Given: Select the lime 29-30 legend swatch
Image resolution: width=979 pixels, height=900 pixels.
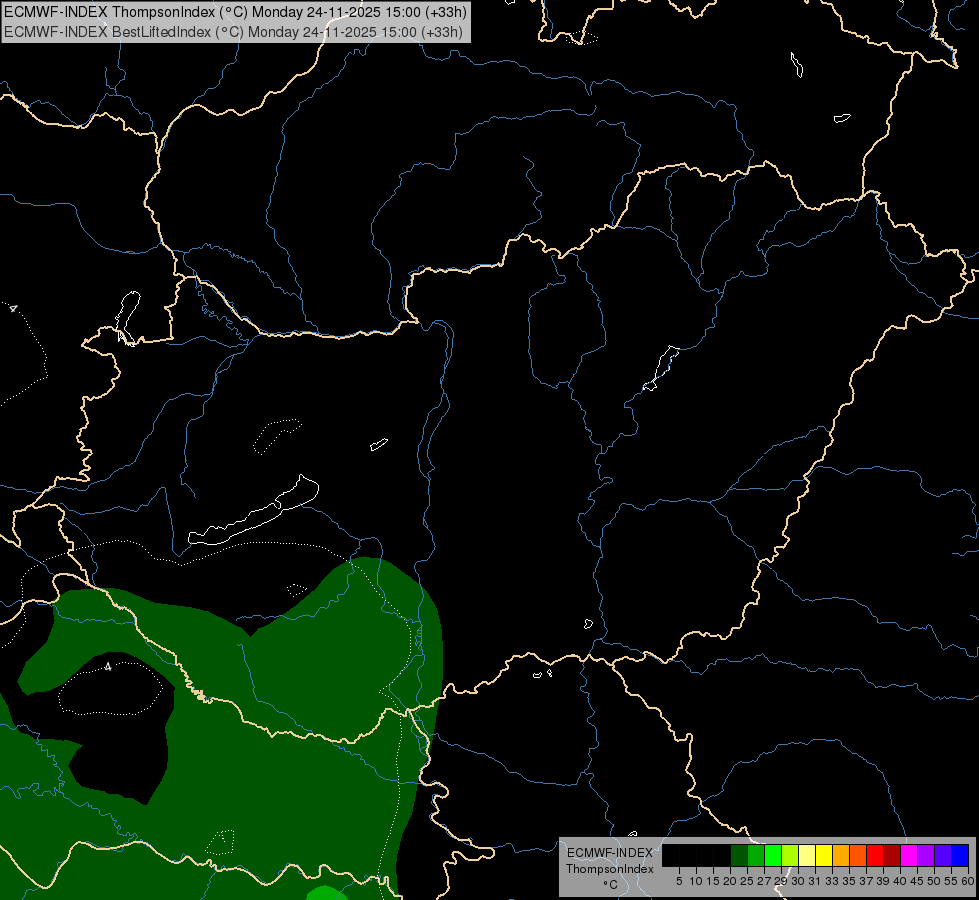Looking at the screenshot, I should (790, 855).
